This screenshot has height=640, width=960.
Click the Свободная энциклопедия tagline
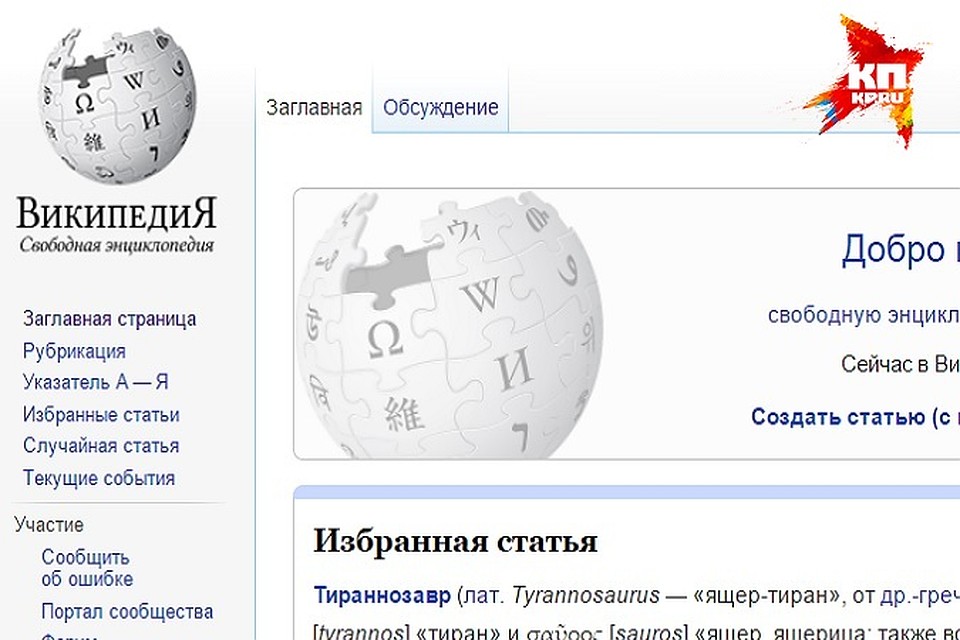point(116,245)
